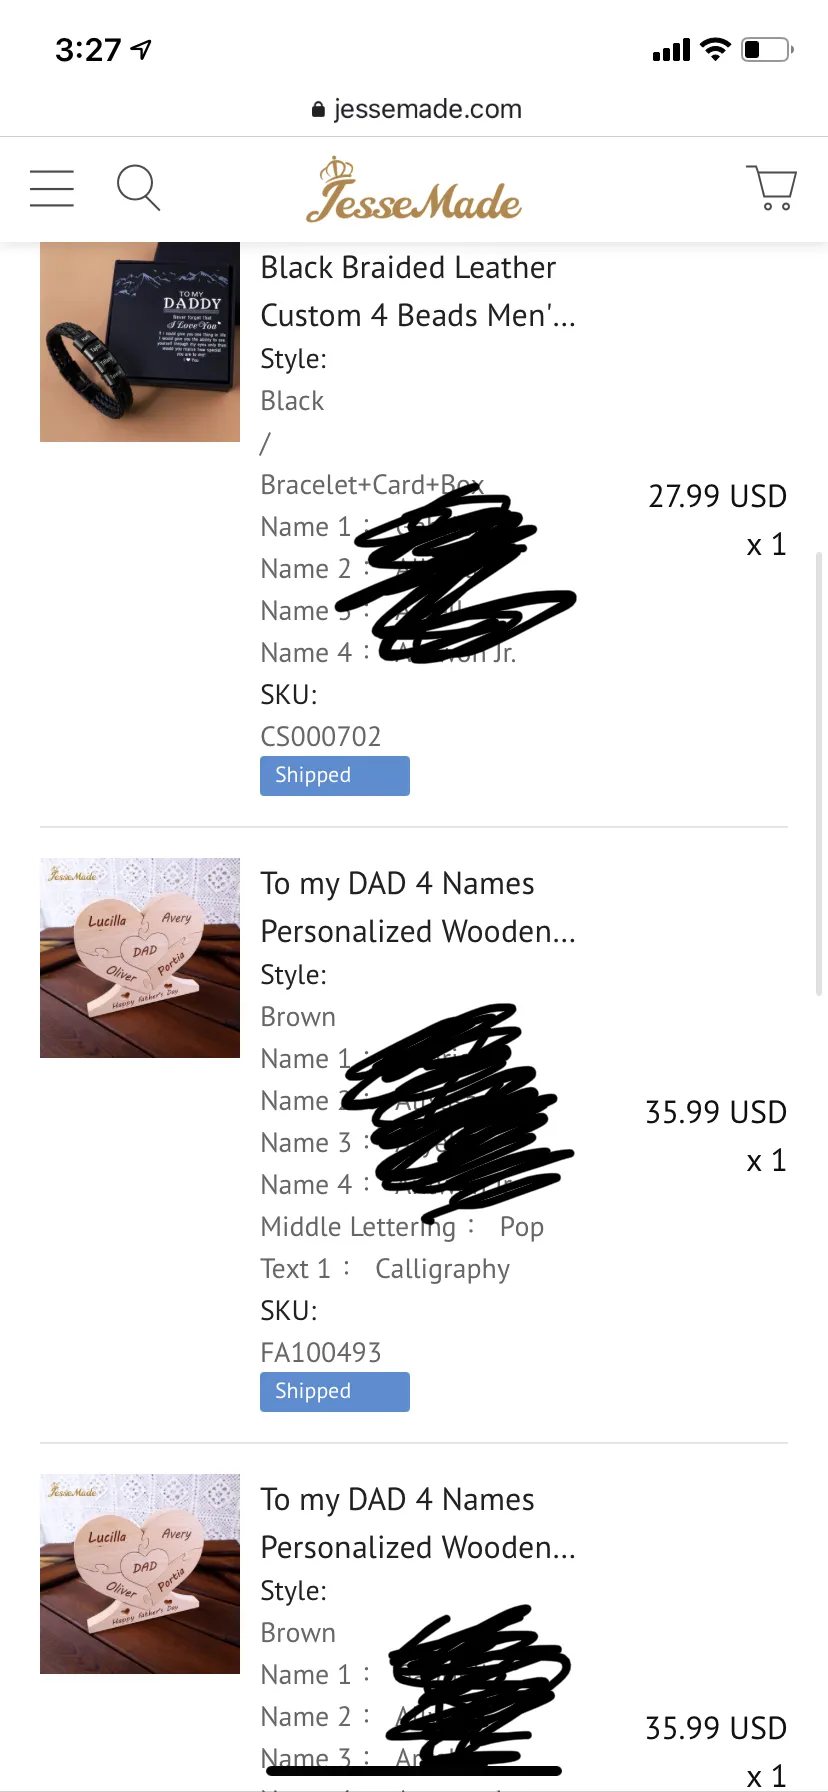Tap the search magnifier icon
Screen dimensions: 828x1792
pos(138,188)
